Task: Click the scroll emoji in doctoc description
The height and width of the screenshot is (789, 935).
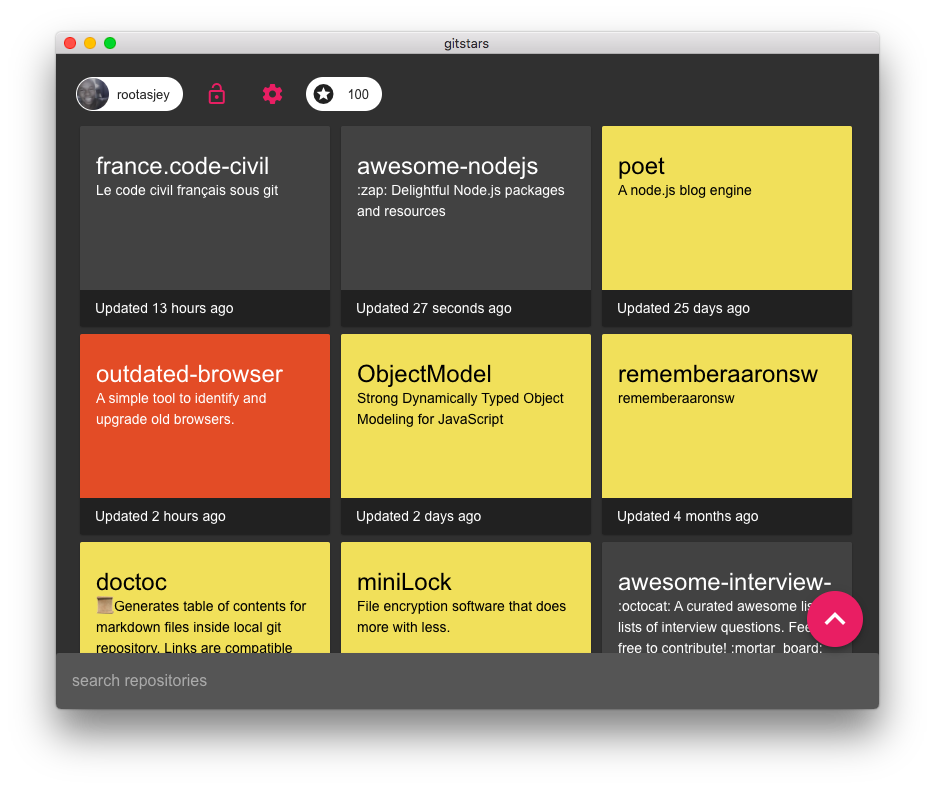Action: coord(105,605)
